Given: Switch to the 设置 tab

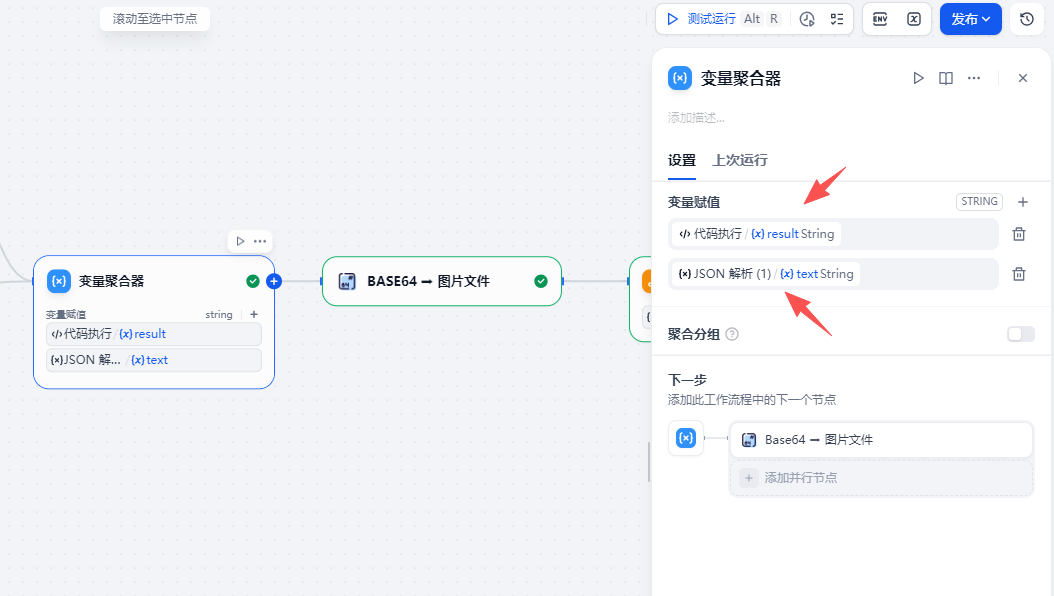Looking at the screenshot, I should (682, 161).
